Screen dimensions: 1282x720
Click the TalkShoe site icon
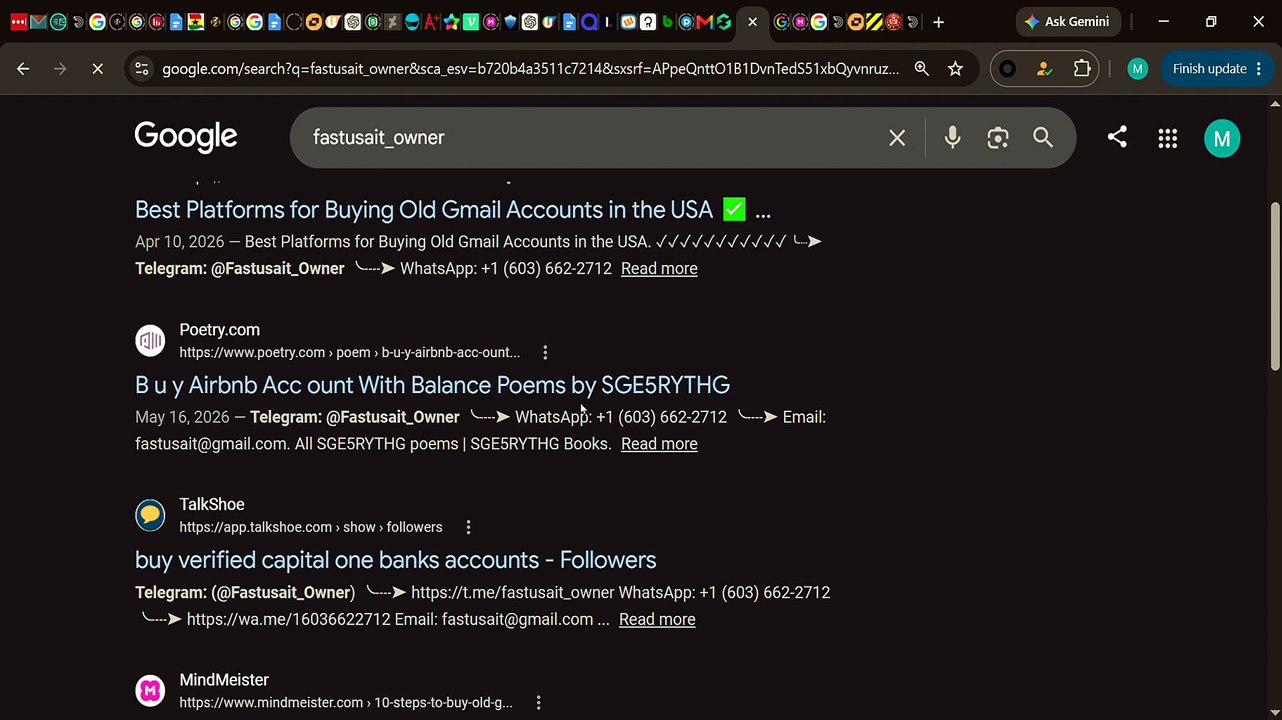pos(150,516)
